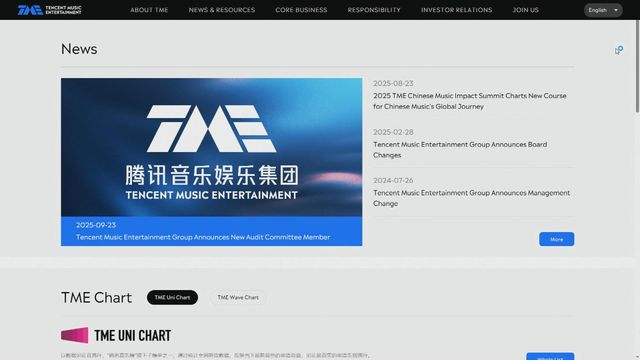Click the TME logo in the header

click(x=49, y=10)
